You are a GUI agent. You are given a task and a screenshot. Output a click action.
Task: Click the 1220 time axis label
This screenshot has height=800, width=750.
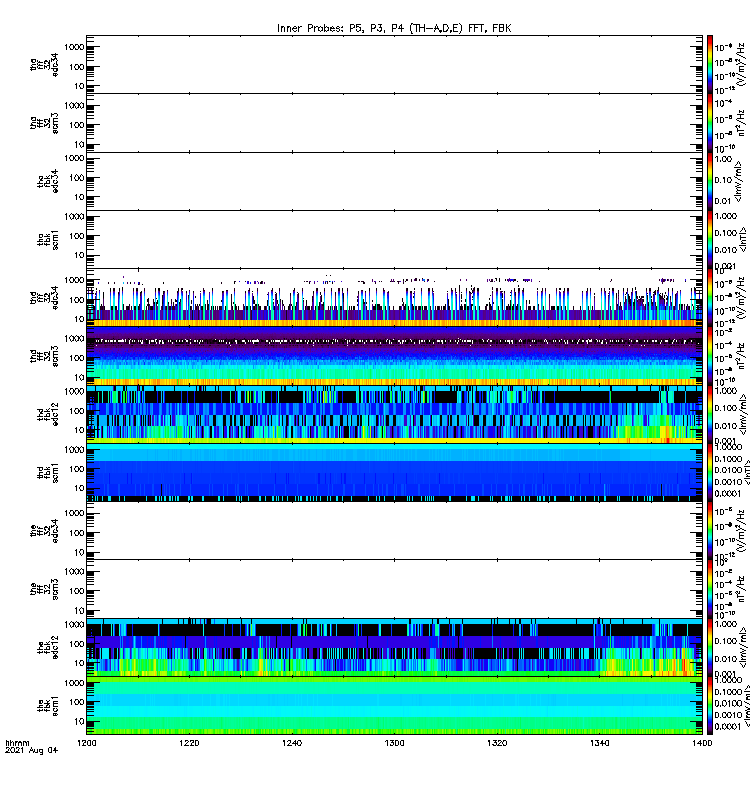pyautogui.click(x=189, y=743)
